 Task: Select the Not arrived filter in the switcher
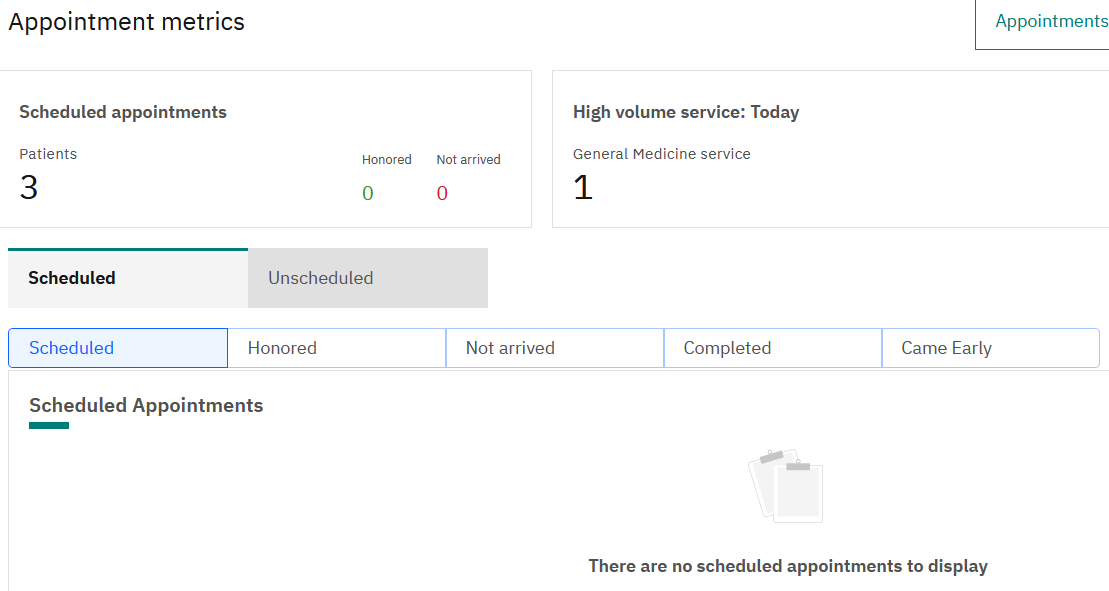[x=554, y=348]
